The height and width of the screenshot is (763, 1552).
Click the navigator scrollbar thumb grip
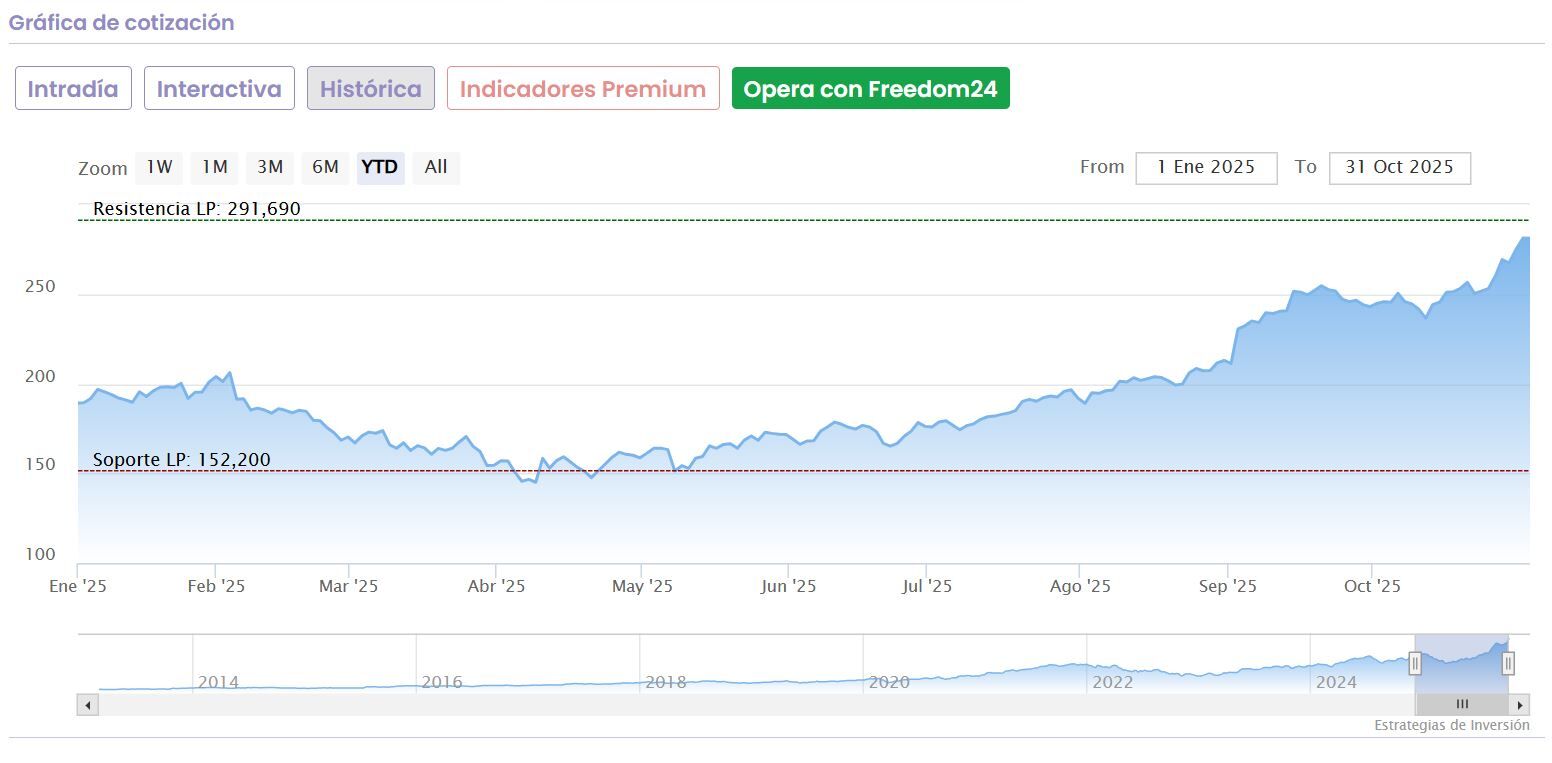[1462, 705]
